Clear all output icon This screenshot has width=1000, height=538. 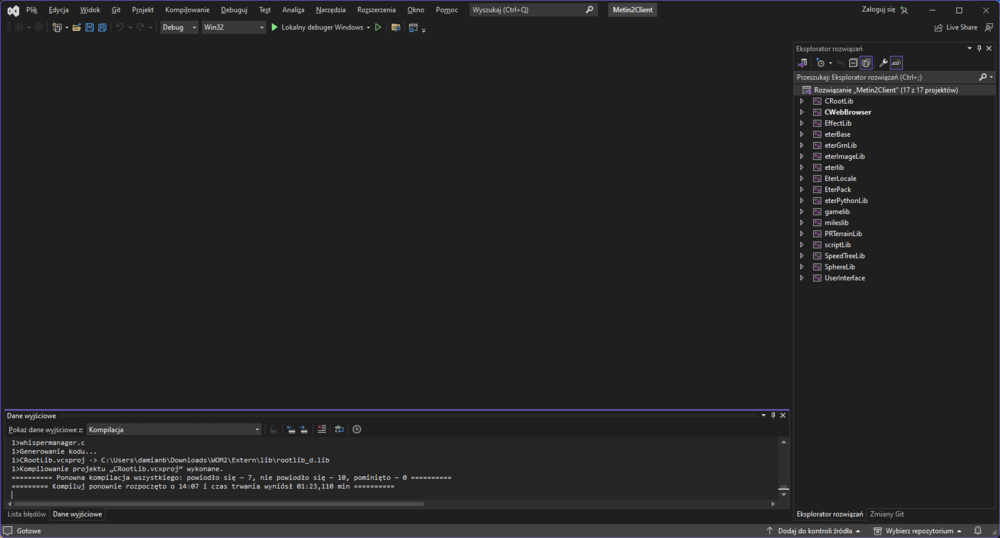pos(321,430)
